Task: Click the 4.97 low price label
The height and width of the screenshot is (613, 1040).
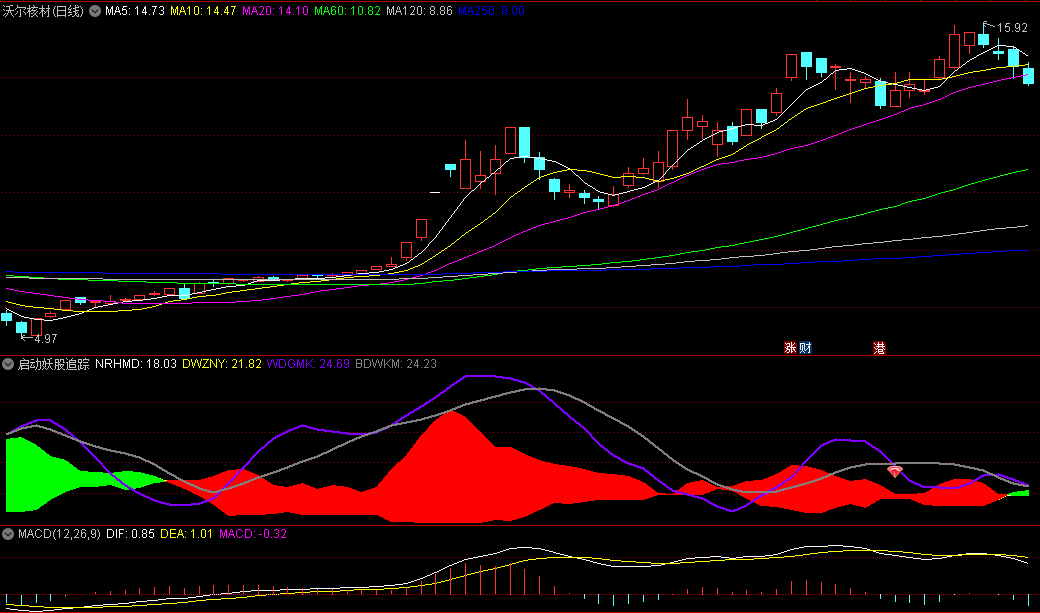Action: tap(46, 338)
